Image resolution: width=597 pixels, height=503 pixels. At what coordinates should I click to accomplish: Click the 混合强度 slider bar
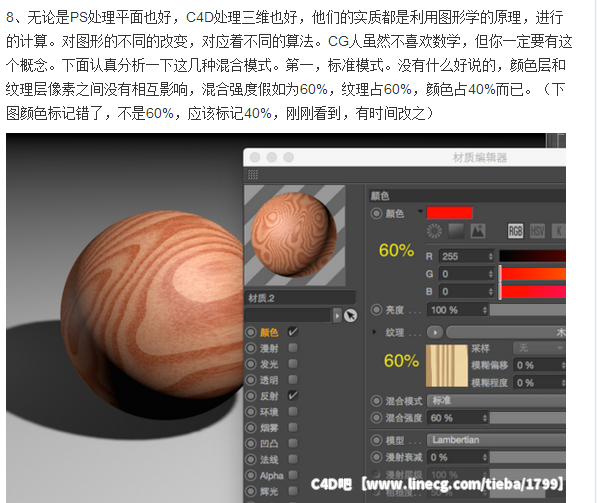pos(528,418)
